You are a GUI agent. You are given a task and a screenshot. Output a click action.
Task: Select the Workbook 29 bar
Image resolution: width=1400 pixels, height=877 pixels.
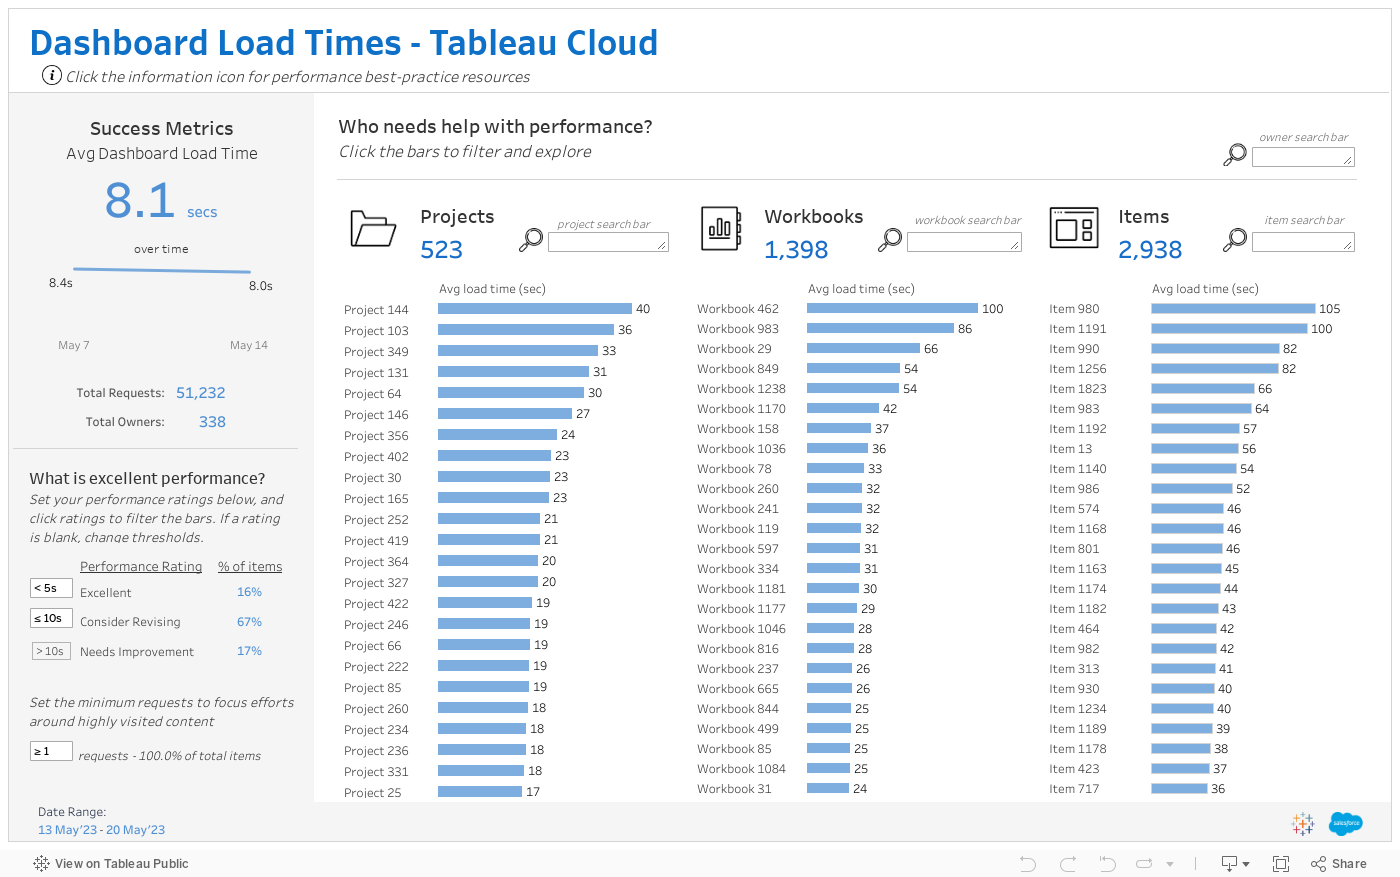point(863,348)
